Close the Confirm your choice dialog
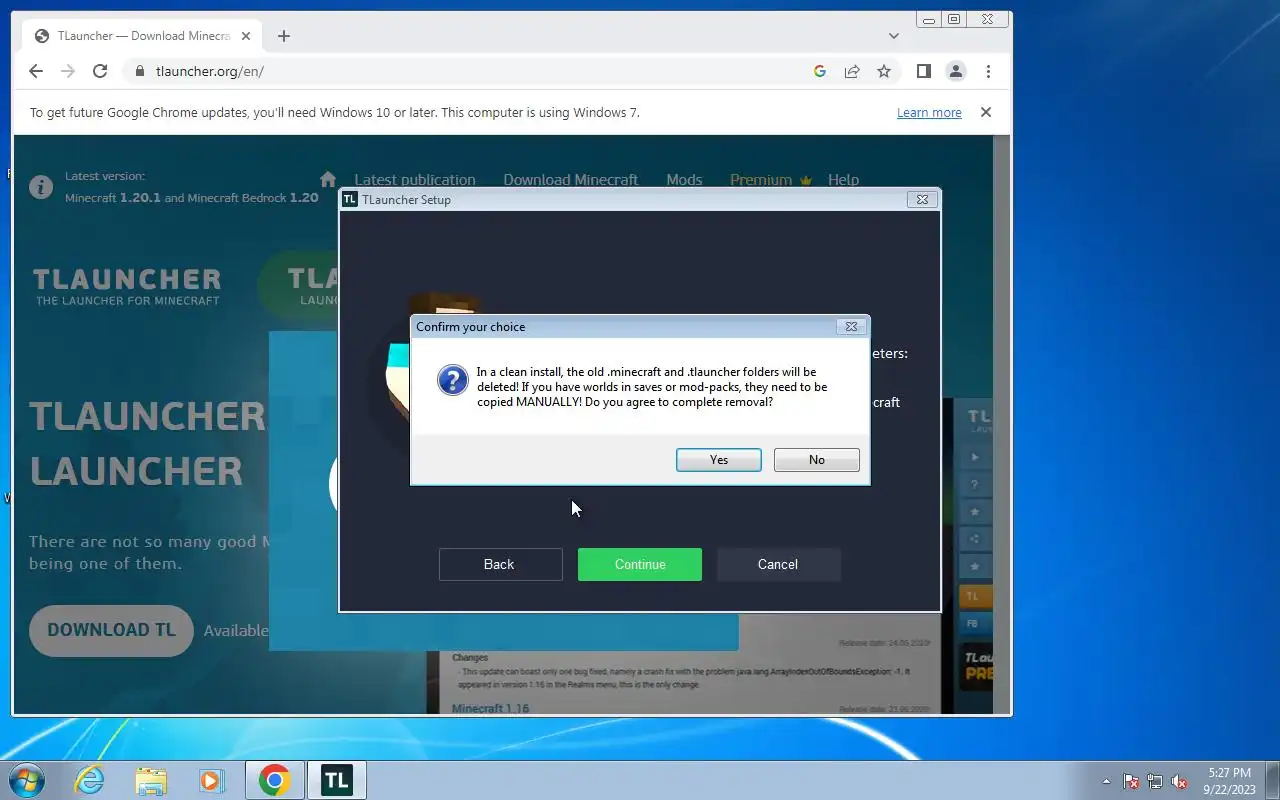 851,326
